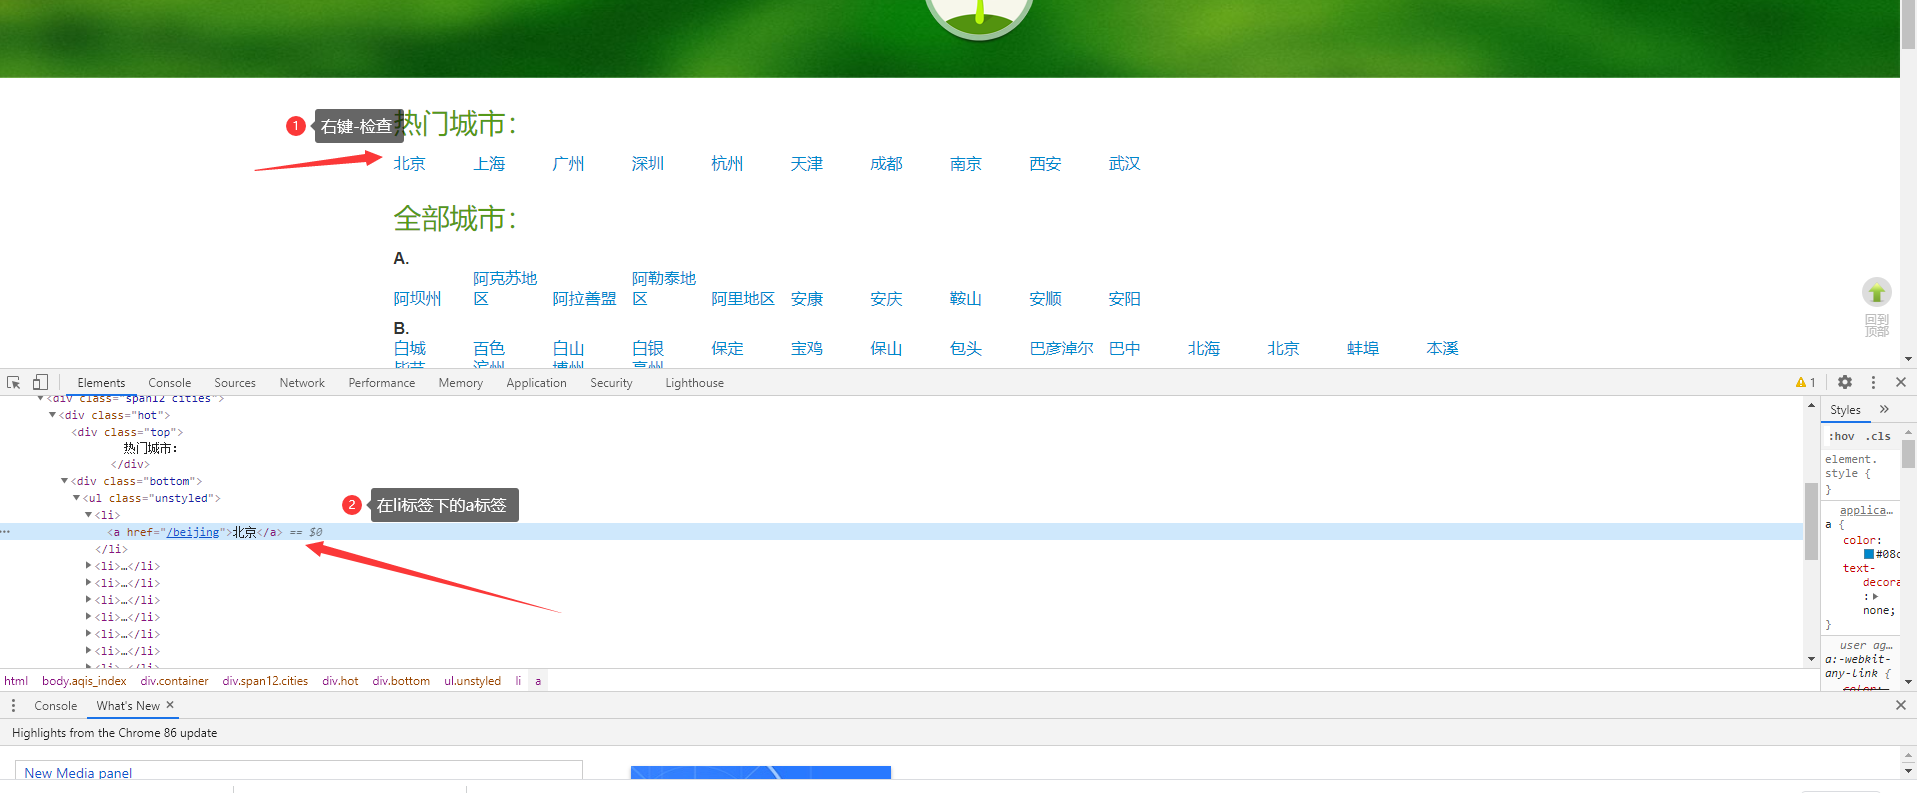
Task: Click the back-to-top icon on the page
Action: pos(1877,293)
